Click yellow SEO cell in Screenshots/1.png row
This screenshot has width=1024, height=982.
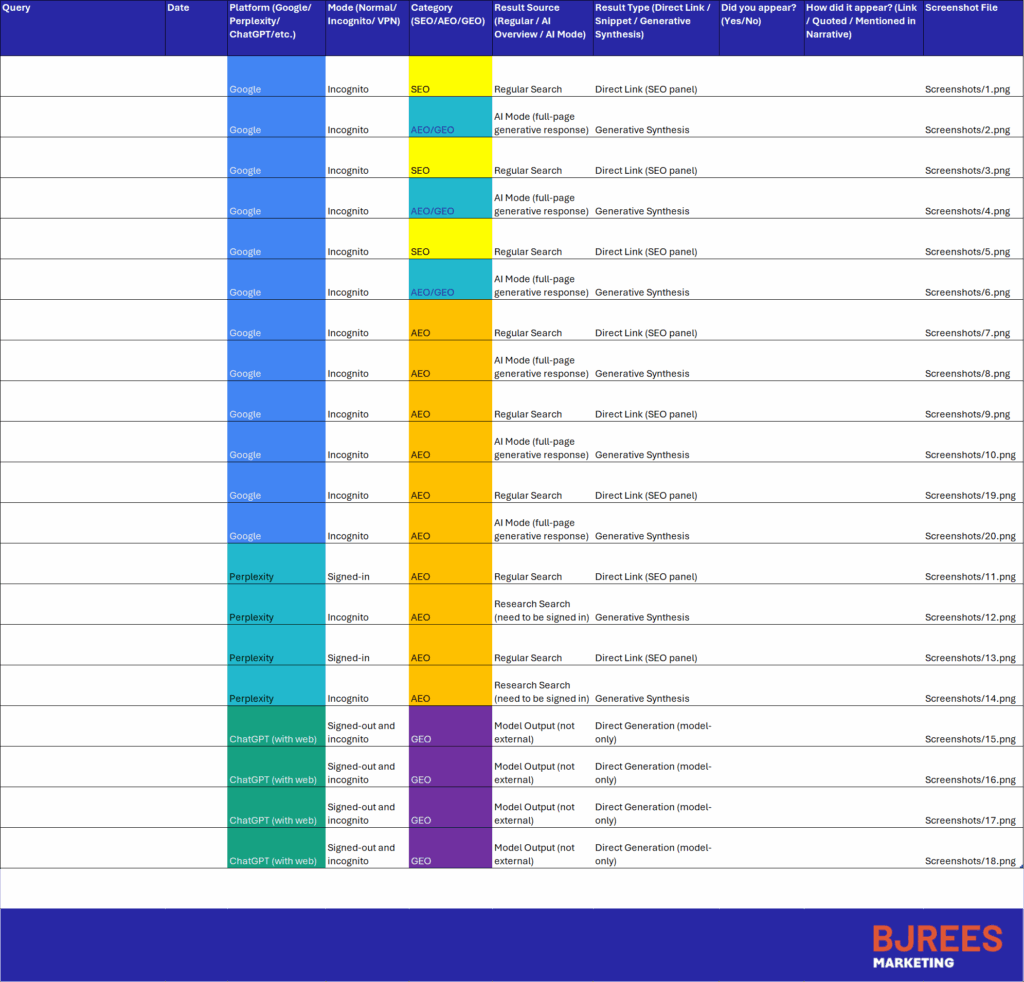[x=450, y=77]
